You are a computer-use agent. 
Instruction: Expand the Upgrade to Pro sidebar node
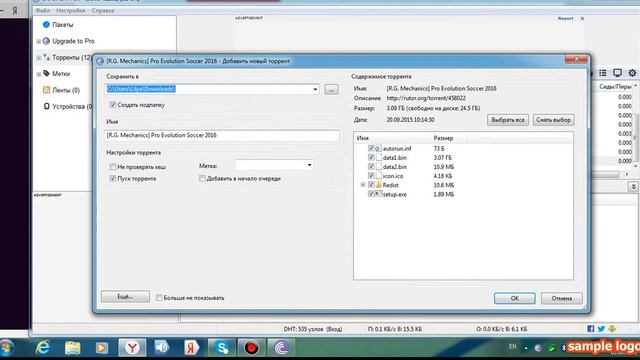coord(38,41)
